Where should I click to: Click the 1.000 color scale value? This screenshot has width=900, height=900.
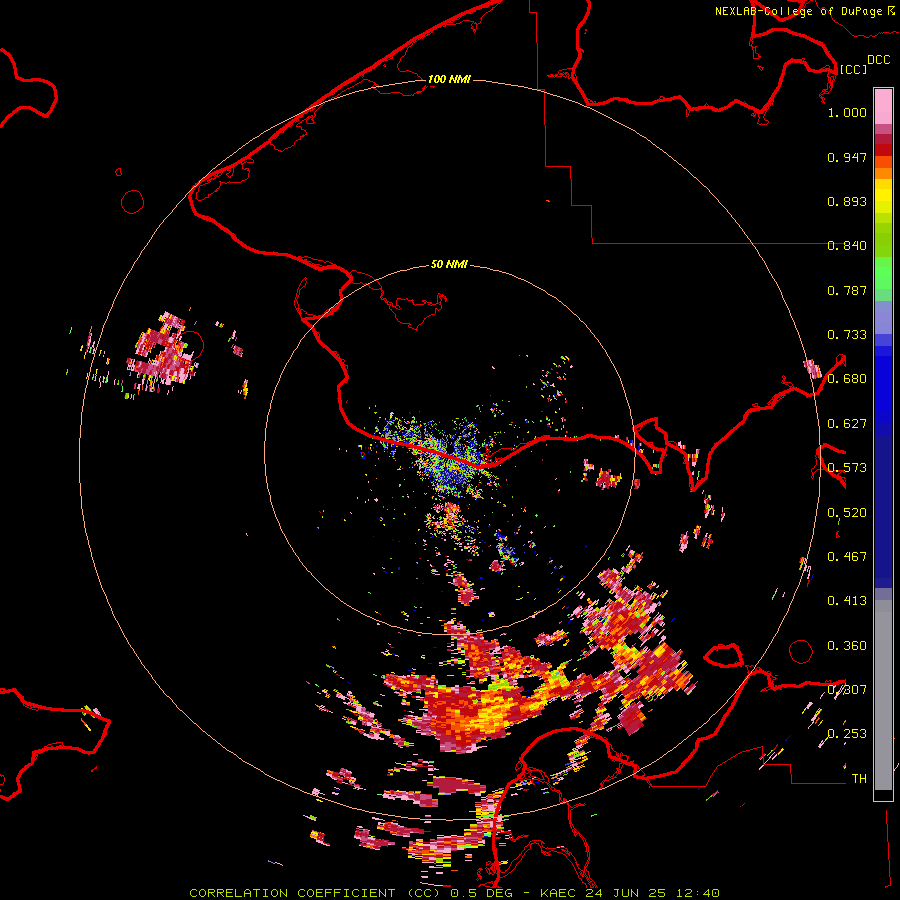point(847,112)
